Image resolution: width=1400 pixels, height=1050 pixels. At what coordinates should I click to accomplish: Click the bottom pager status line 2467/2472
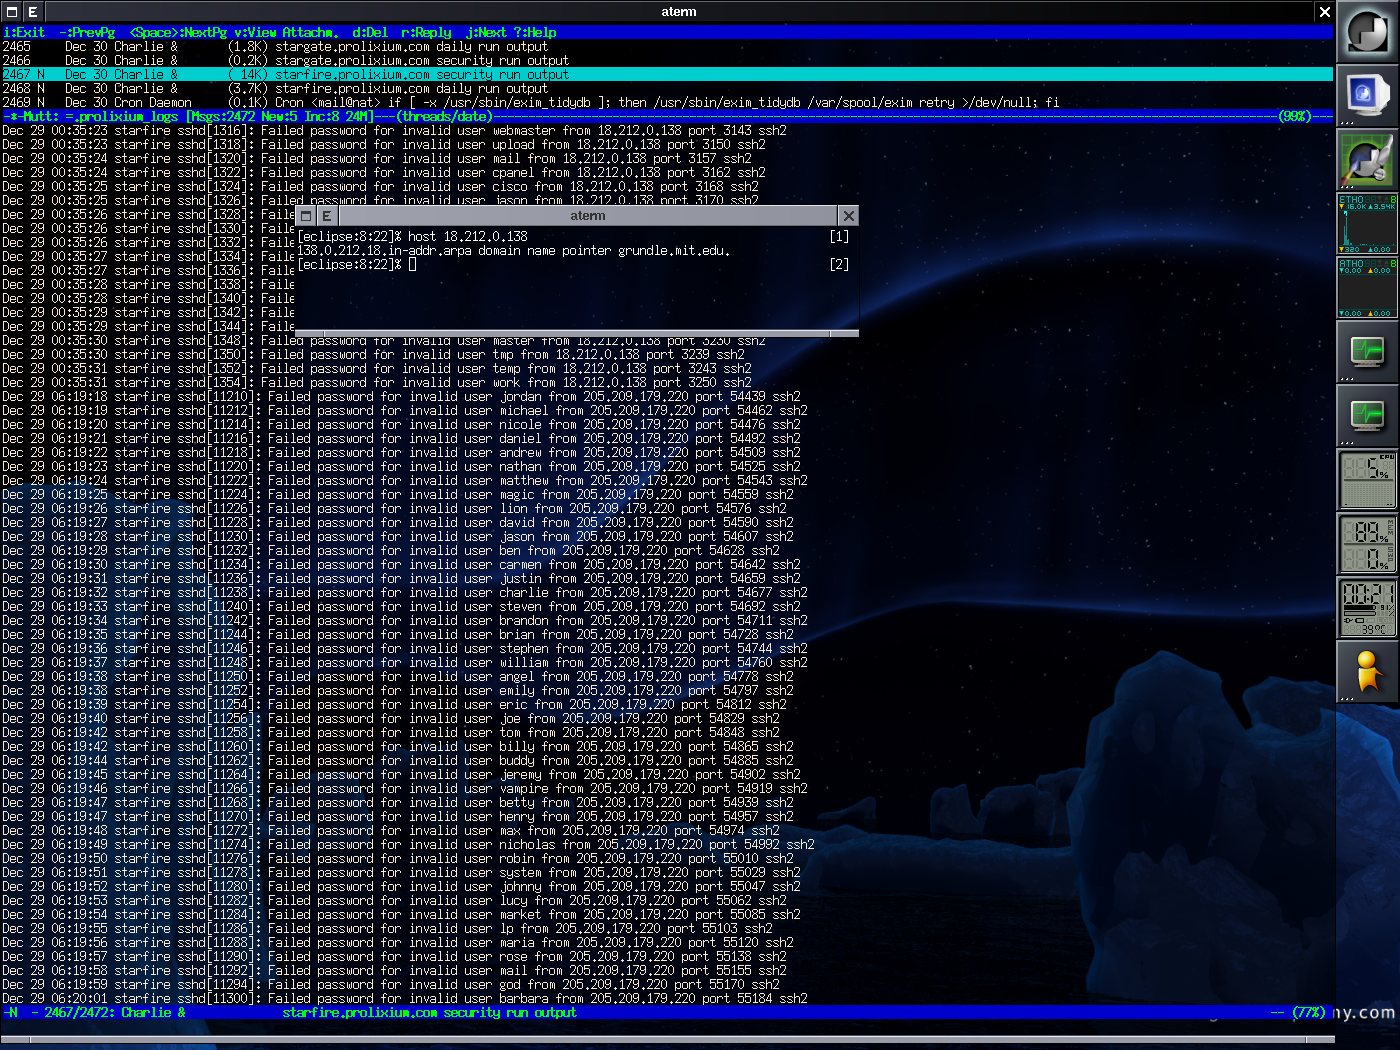coord(667,1012)
